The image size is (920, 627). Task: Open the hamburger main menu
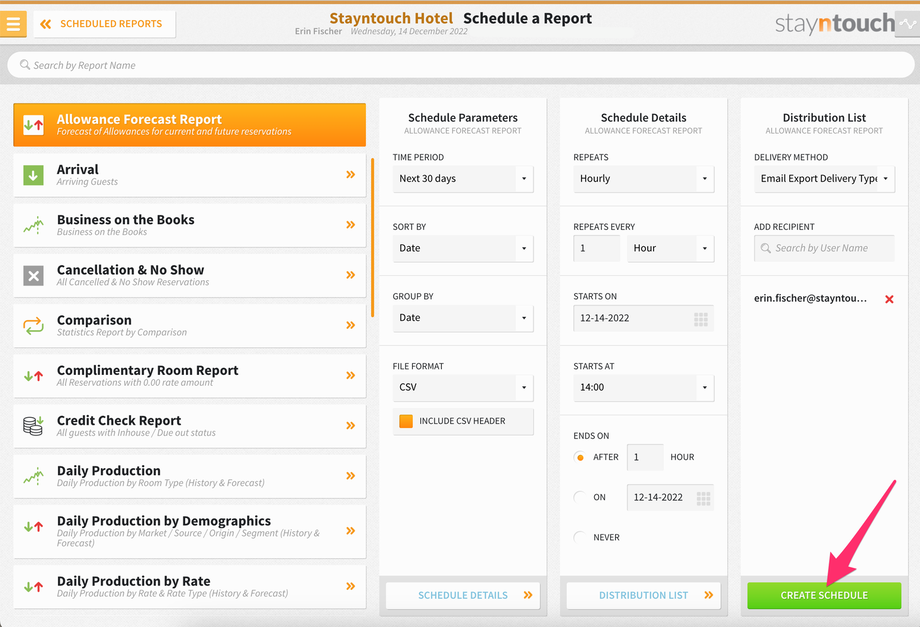click(13, 24)
